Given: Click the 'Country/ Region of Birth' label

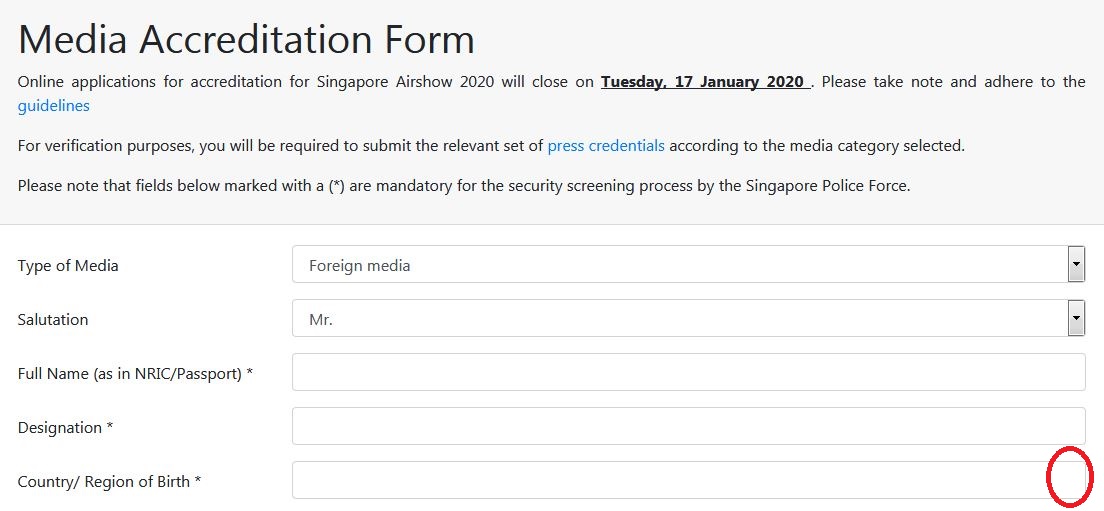Looking at the screenshot, I should [x=109, y=482].
